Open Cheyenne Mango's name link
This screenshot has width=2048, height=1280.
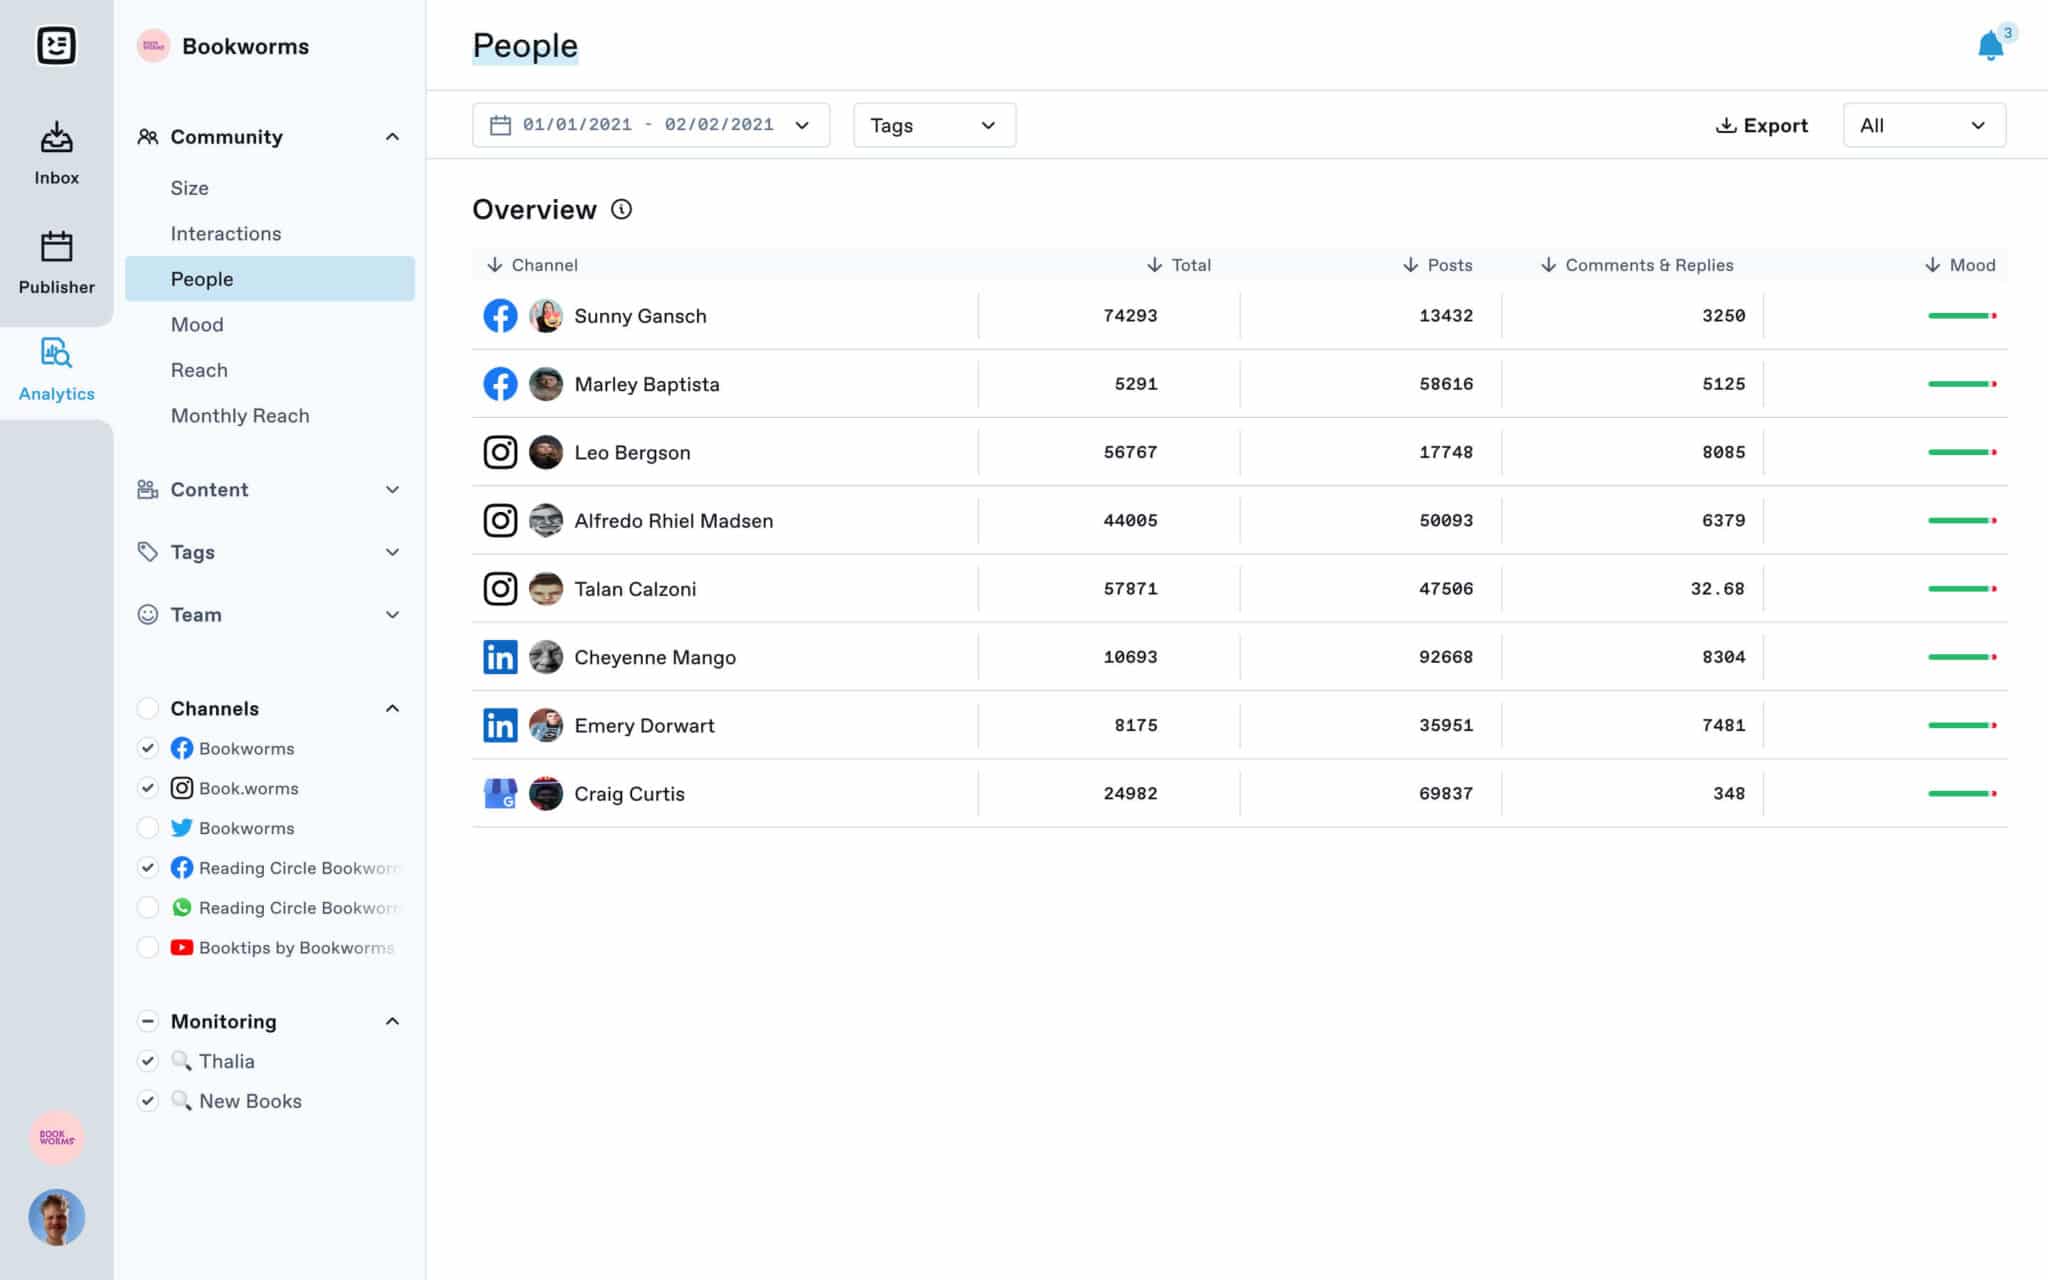(x=655, y=657)
